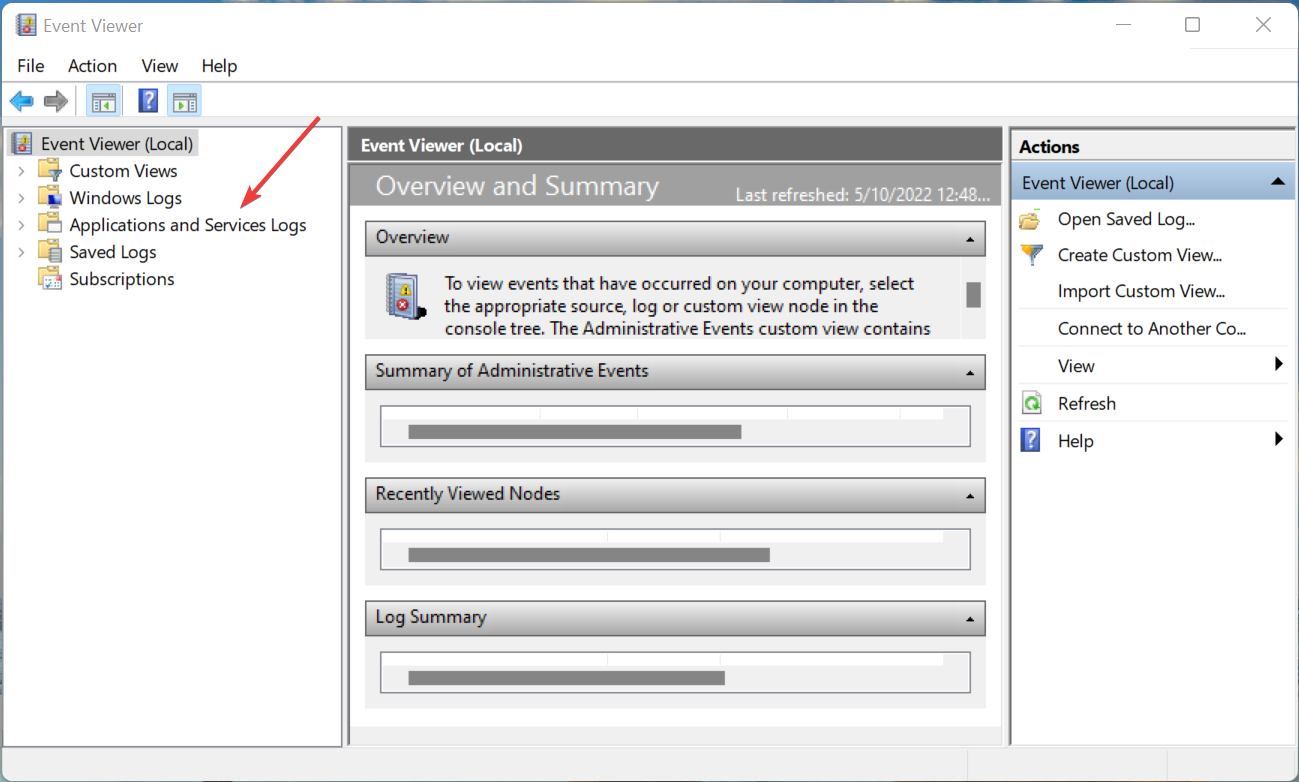Click the Back arrow toolbar icon
Screen dimensions: 1299x782
(22, 101)
